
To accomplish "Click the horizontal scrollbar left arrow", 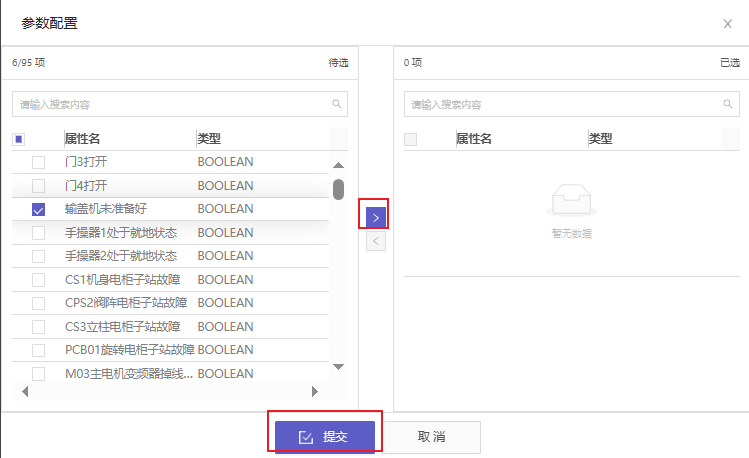I will tap(25, 392).
